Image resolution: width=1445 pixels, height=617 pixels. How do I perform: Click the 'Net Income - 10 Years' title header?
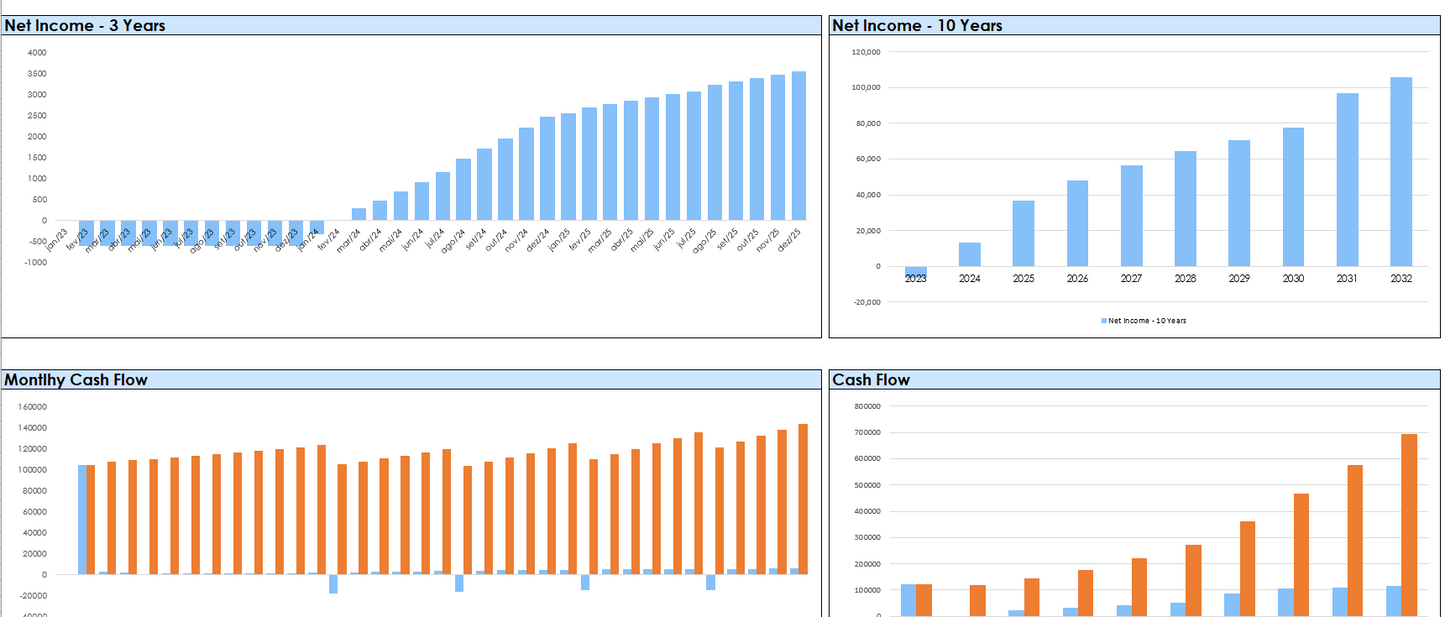tap(917, 26)
